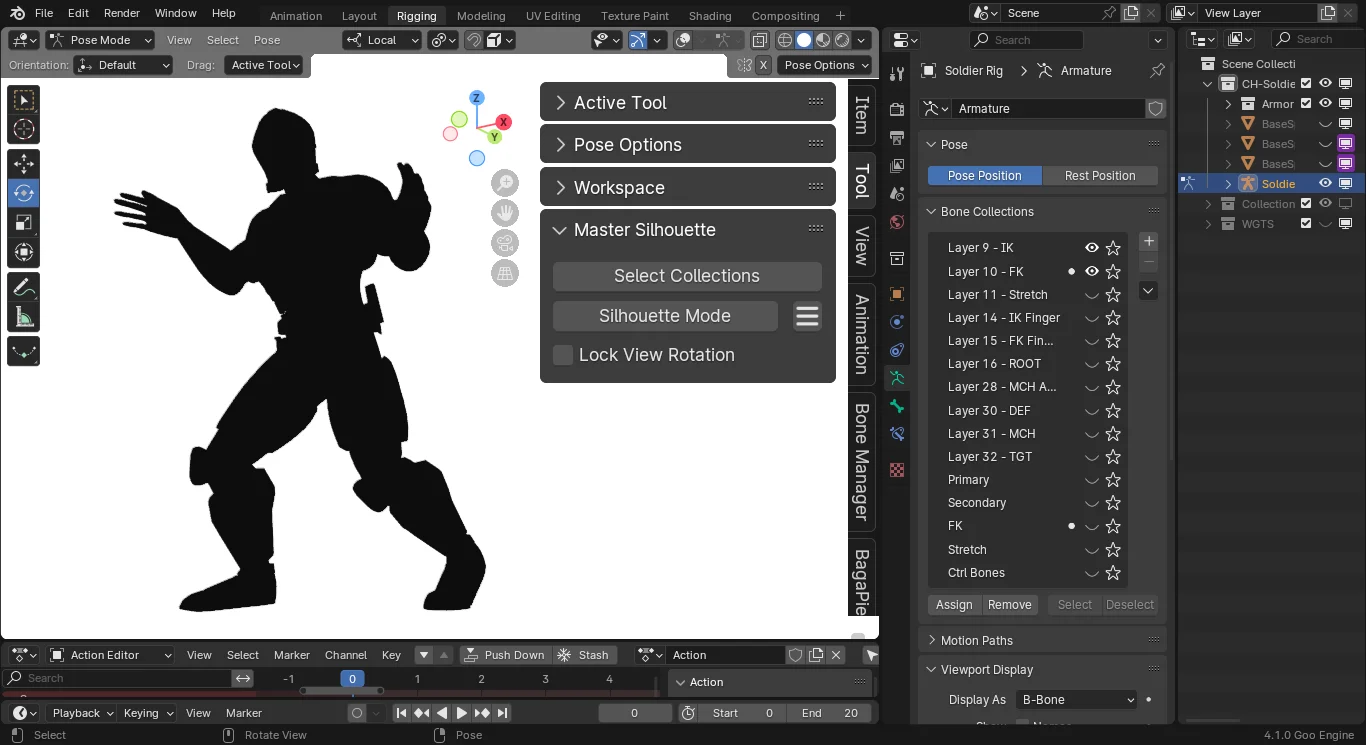Switch armature to Rest Position

(1099, 176)
